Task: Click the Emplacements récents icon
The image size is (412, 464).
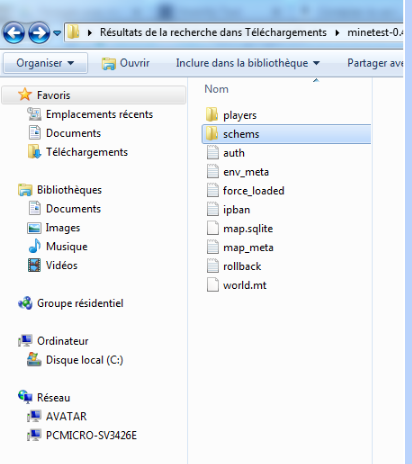Action: point(34,114)
